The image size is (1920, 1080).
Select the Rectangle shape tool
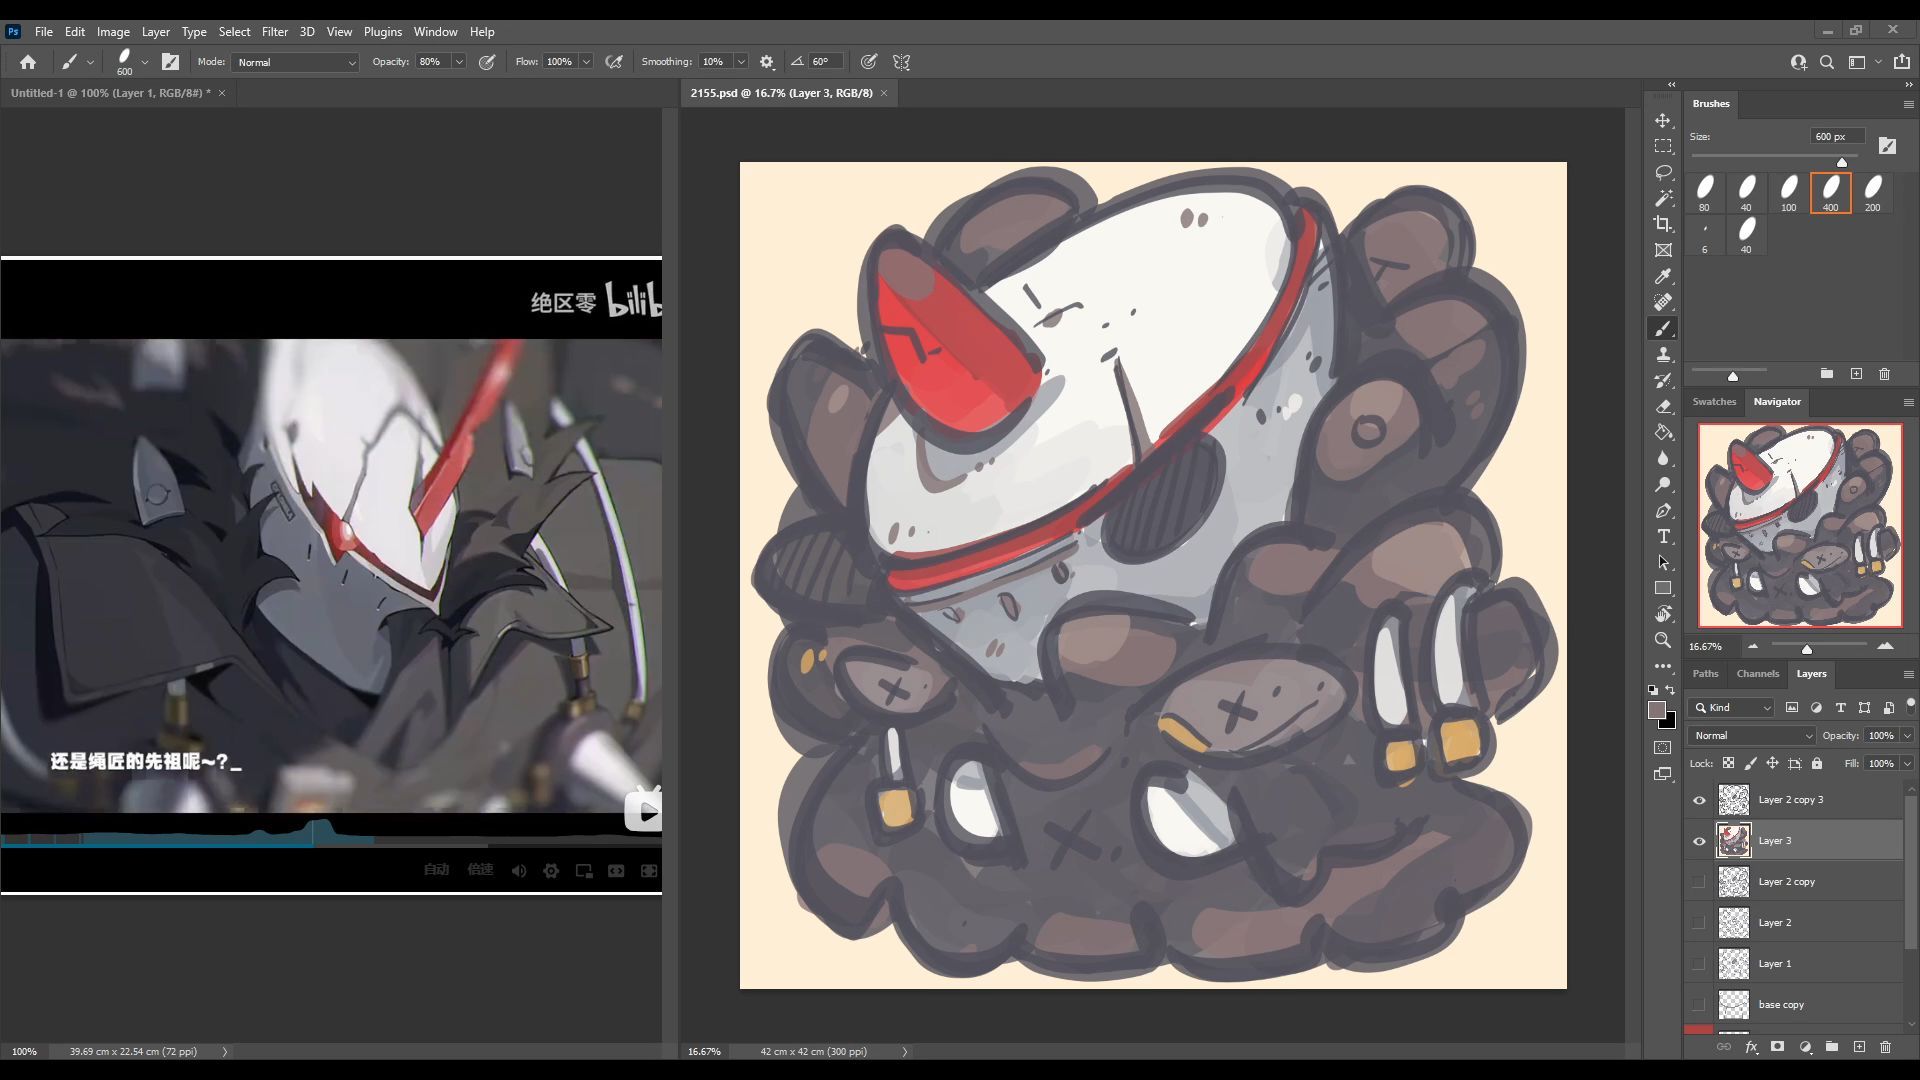1663,588
